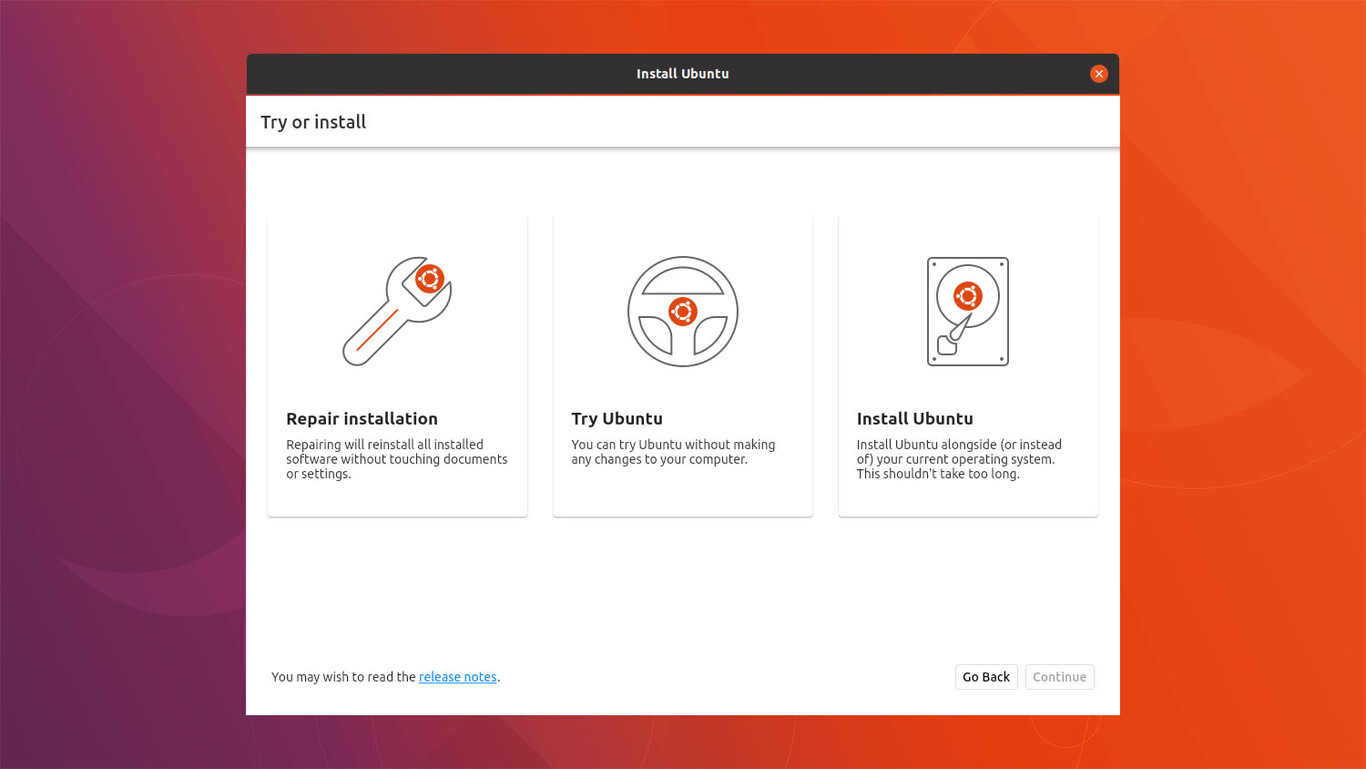Click the disabled Continue button

coord(1059,676)
